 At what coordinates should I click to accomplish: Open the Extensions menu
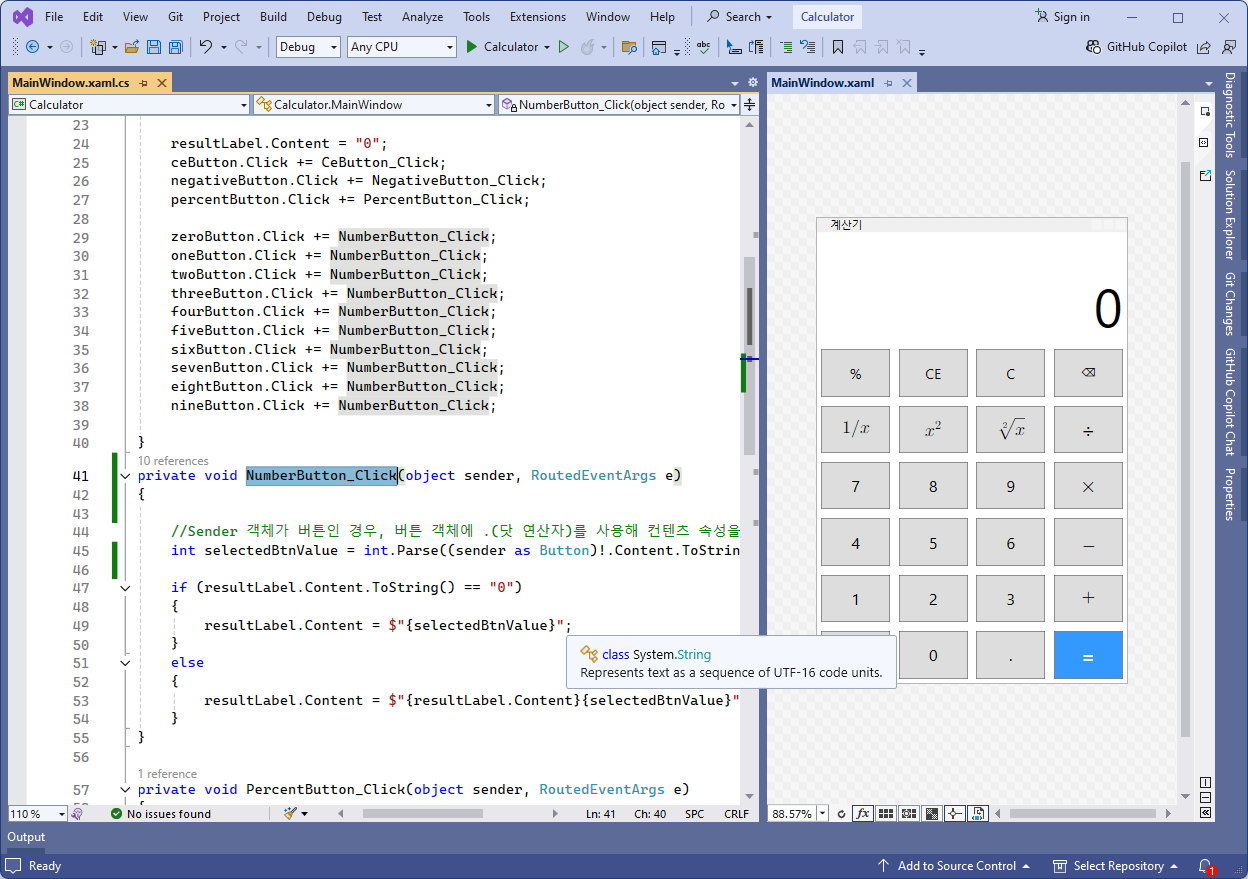537,17
